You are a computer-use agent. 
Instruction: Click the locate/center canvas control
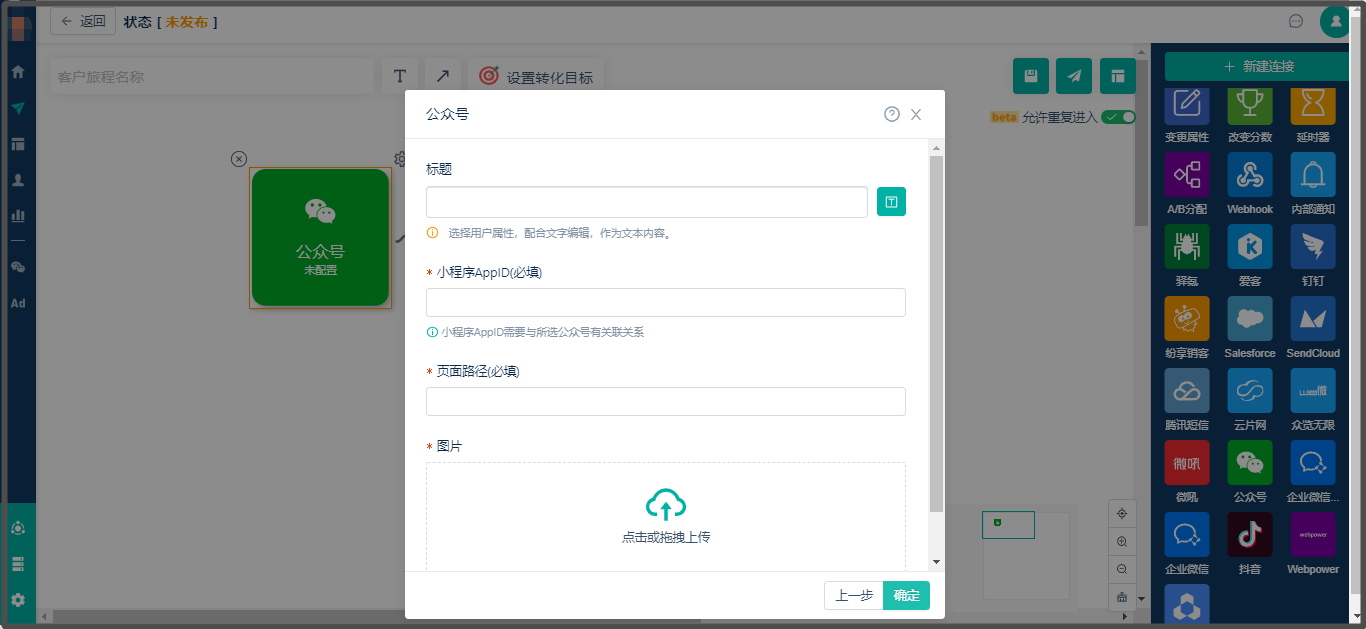[x=1122, y=513]
